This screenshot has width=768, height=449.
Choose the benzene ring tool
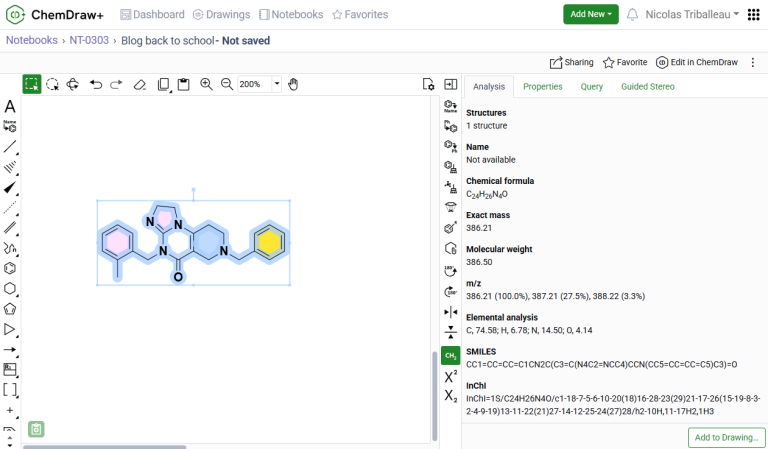(10, 268)
